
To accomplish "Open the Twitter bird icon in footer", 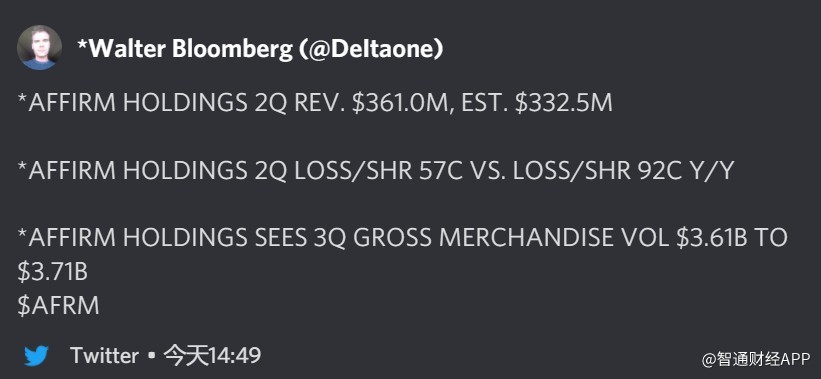I will tap(36, 356).
